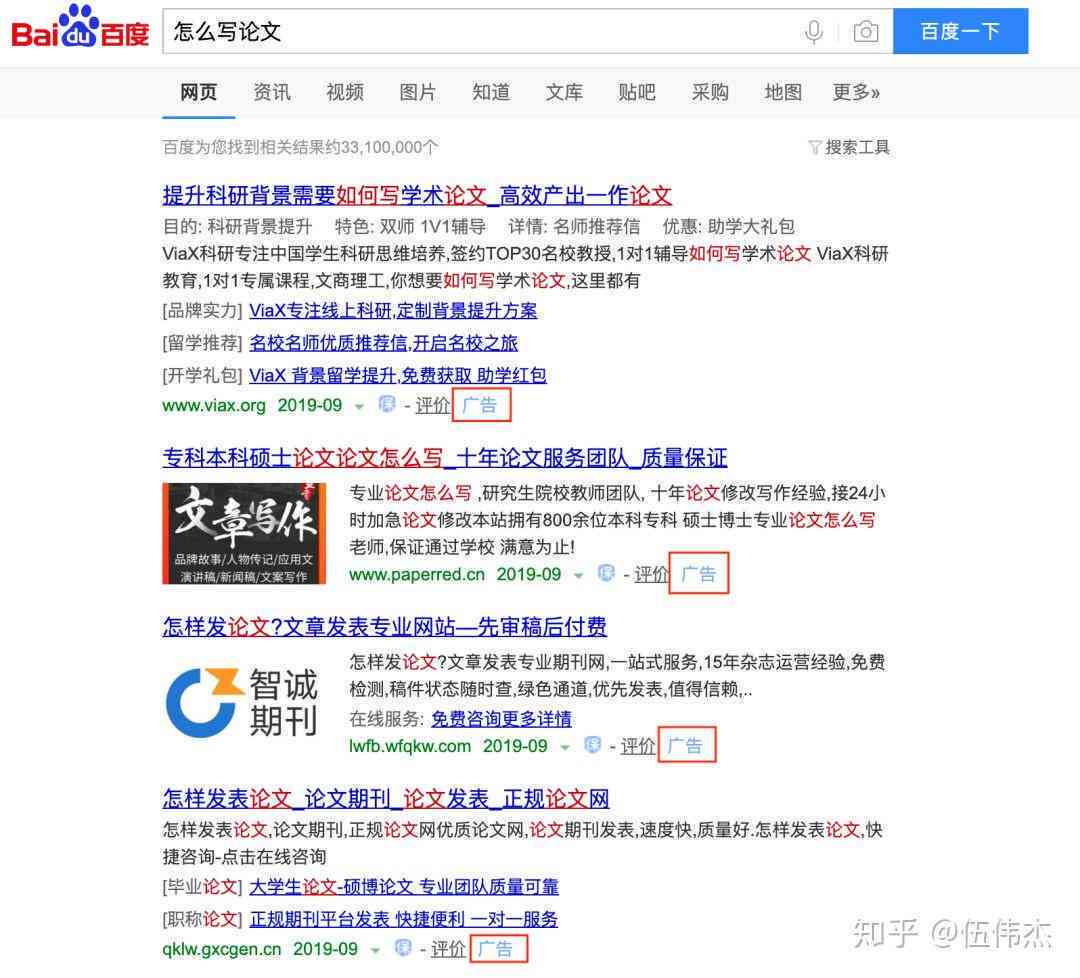This screenshot has width=1080, height=978.
Task: Open 搜索工具 filter options
Action: click(857, 147)
